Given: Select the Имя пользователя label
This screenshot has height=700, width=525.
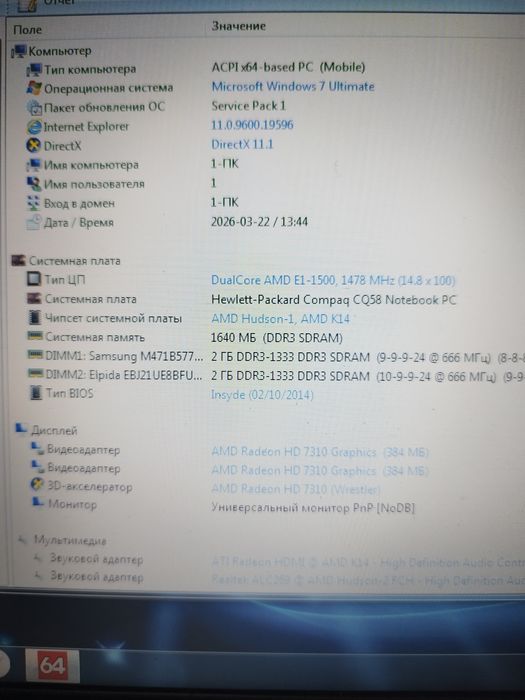Looking at the screenshot, I should (x=94, y=184).
